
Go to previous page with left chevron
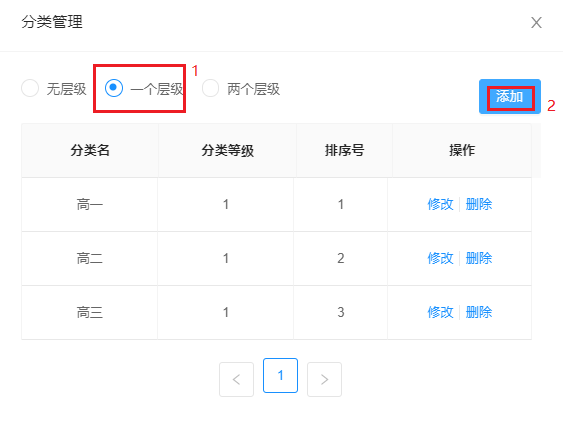236,379
